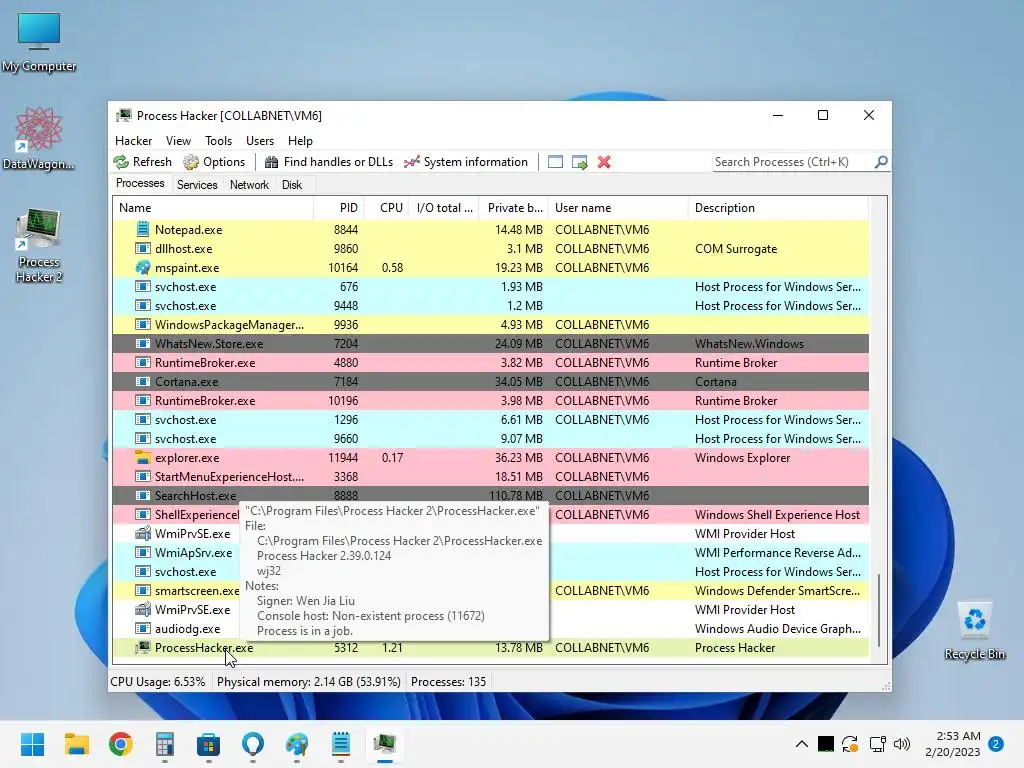Open the My Computer desktop icon

39,42
